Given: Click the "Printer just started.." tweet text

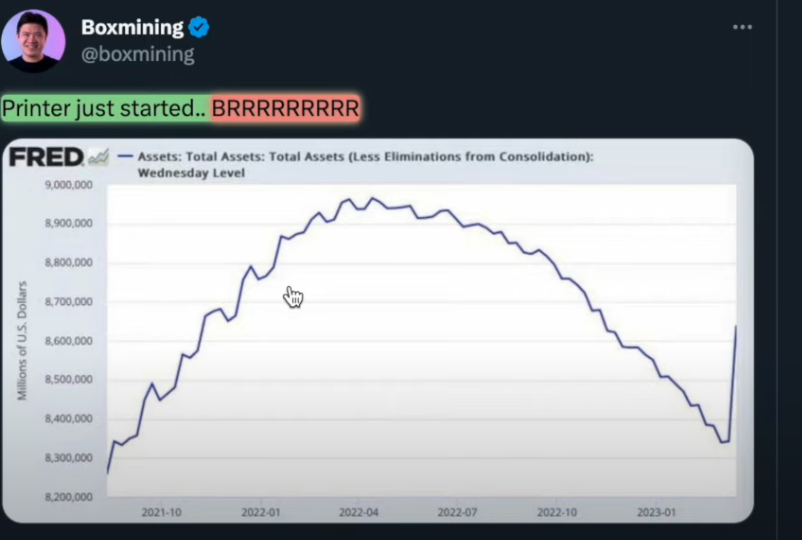Looking at the screenshot, I should (x=104, y=108).
